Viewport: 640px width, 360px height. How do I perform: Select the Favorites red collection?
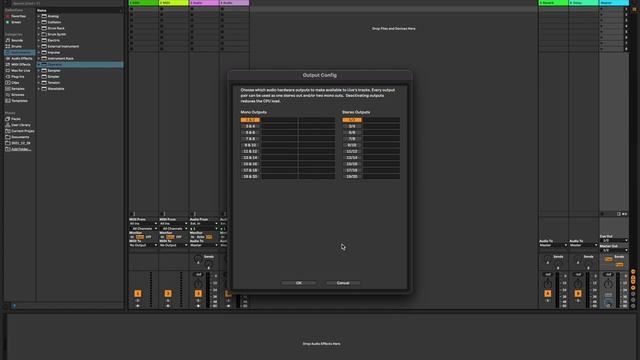click(16, 16)
